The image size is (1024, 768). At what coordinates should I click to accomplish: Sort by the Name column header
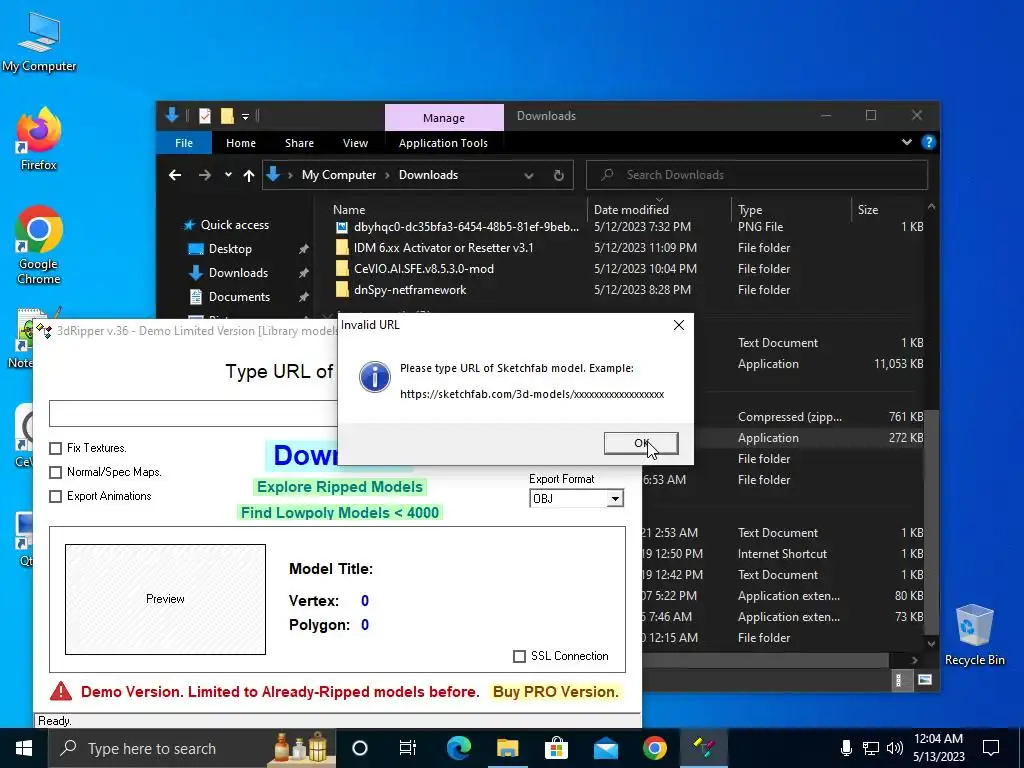click(349, 210)
